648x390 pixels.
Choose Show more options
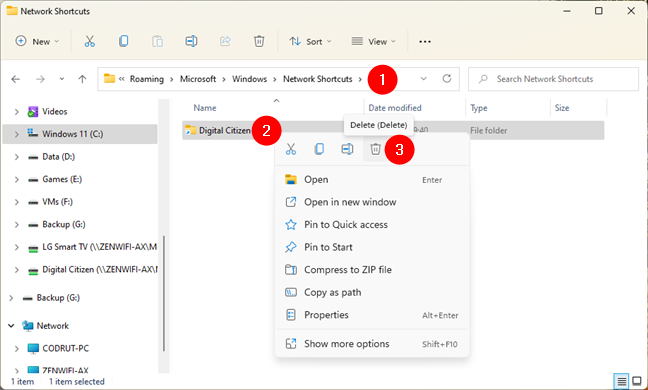(372, 344)
